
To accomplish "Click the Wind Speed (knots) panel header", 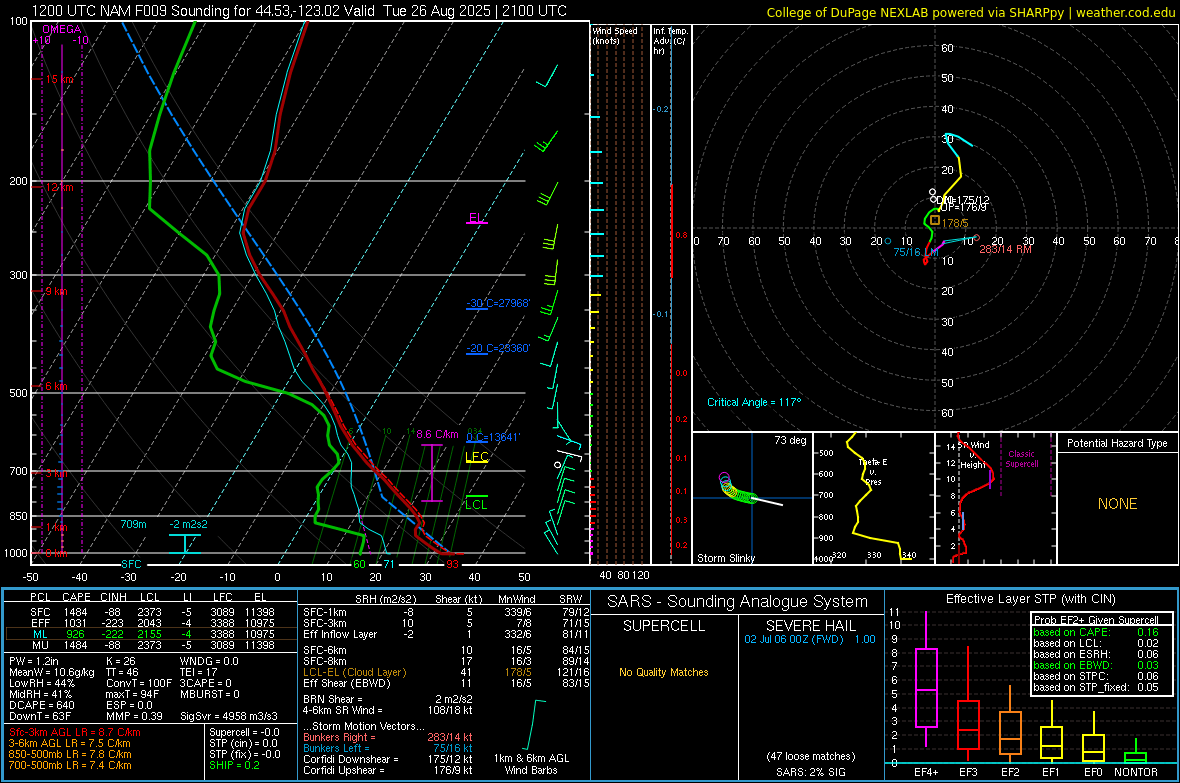I will point(615,35).
